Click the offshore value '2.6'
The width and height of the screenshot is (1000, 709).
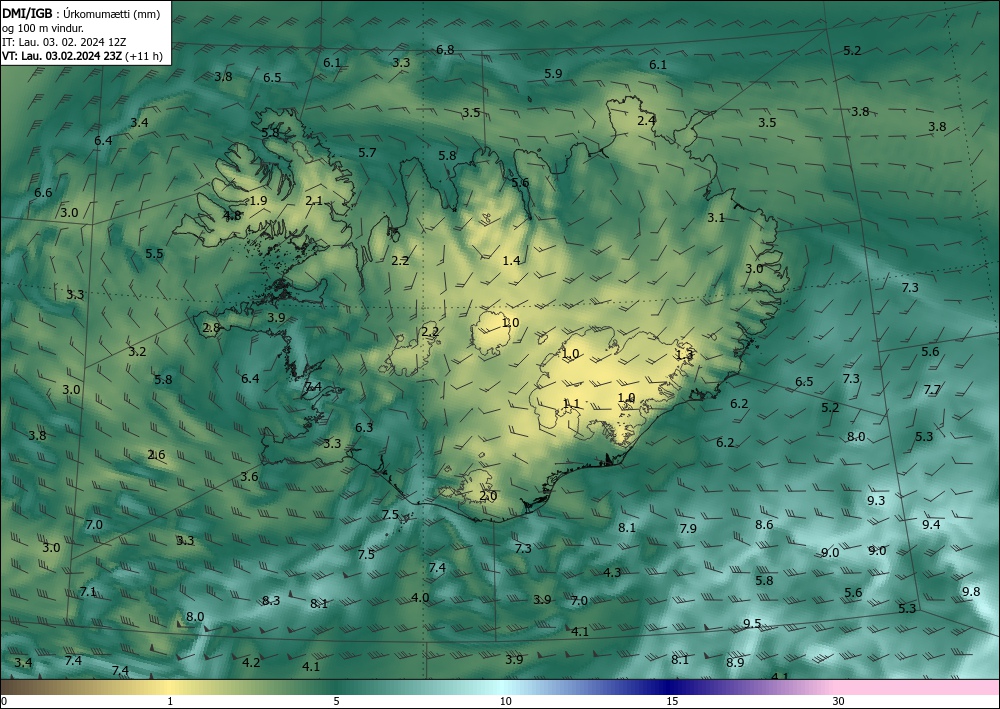(156, 455)
